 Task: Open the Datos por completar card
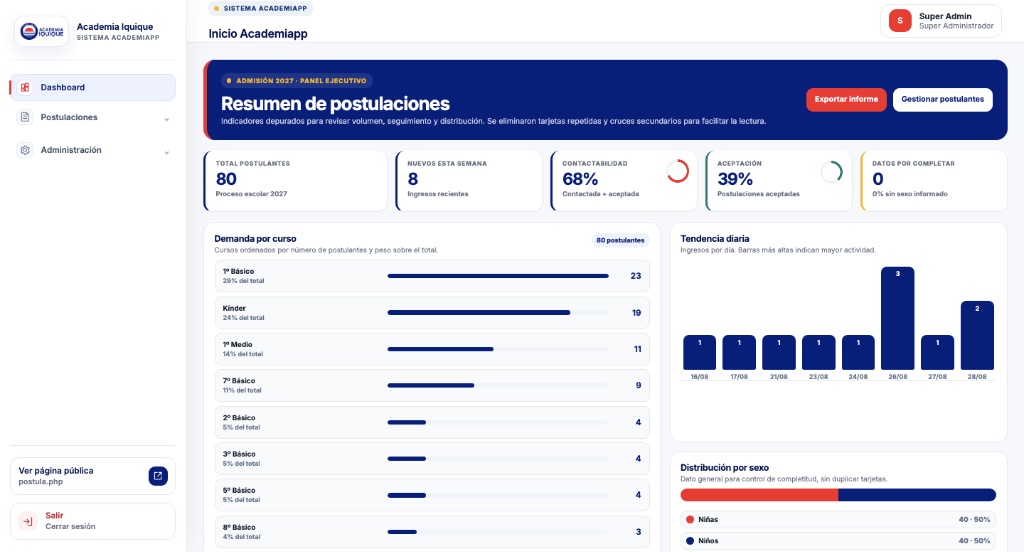click(x=933, y=181)
